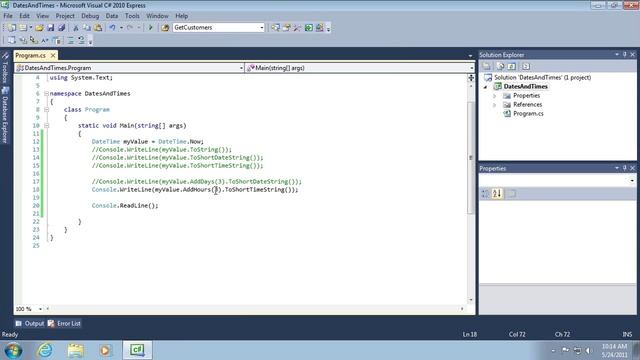
Task: Click Show All Files in Solution Explorer
Action: [x=500, y=66]
